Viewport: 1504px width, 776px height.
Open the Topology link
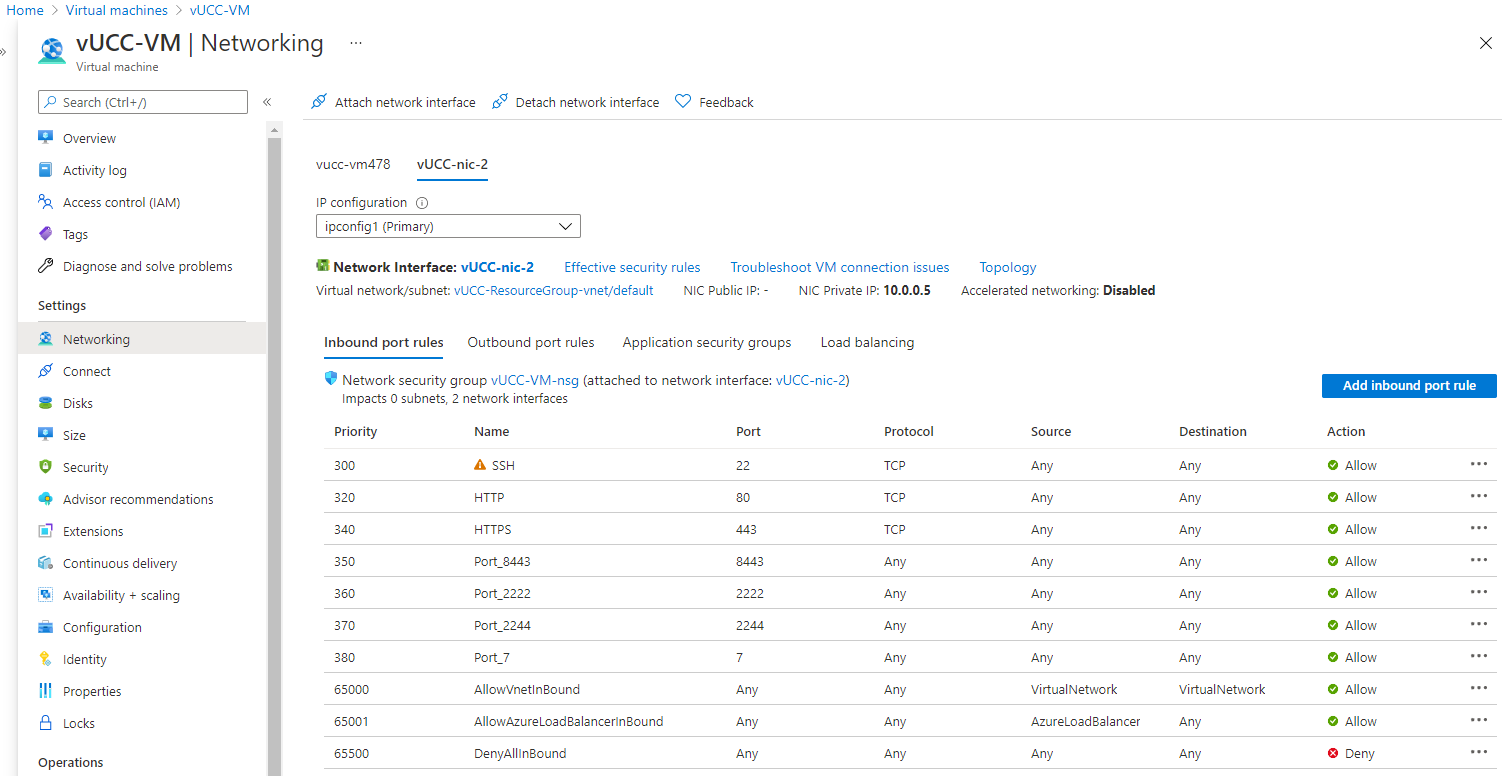pyautogui.click(x=1008, y=267)
